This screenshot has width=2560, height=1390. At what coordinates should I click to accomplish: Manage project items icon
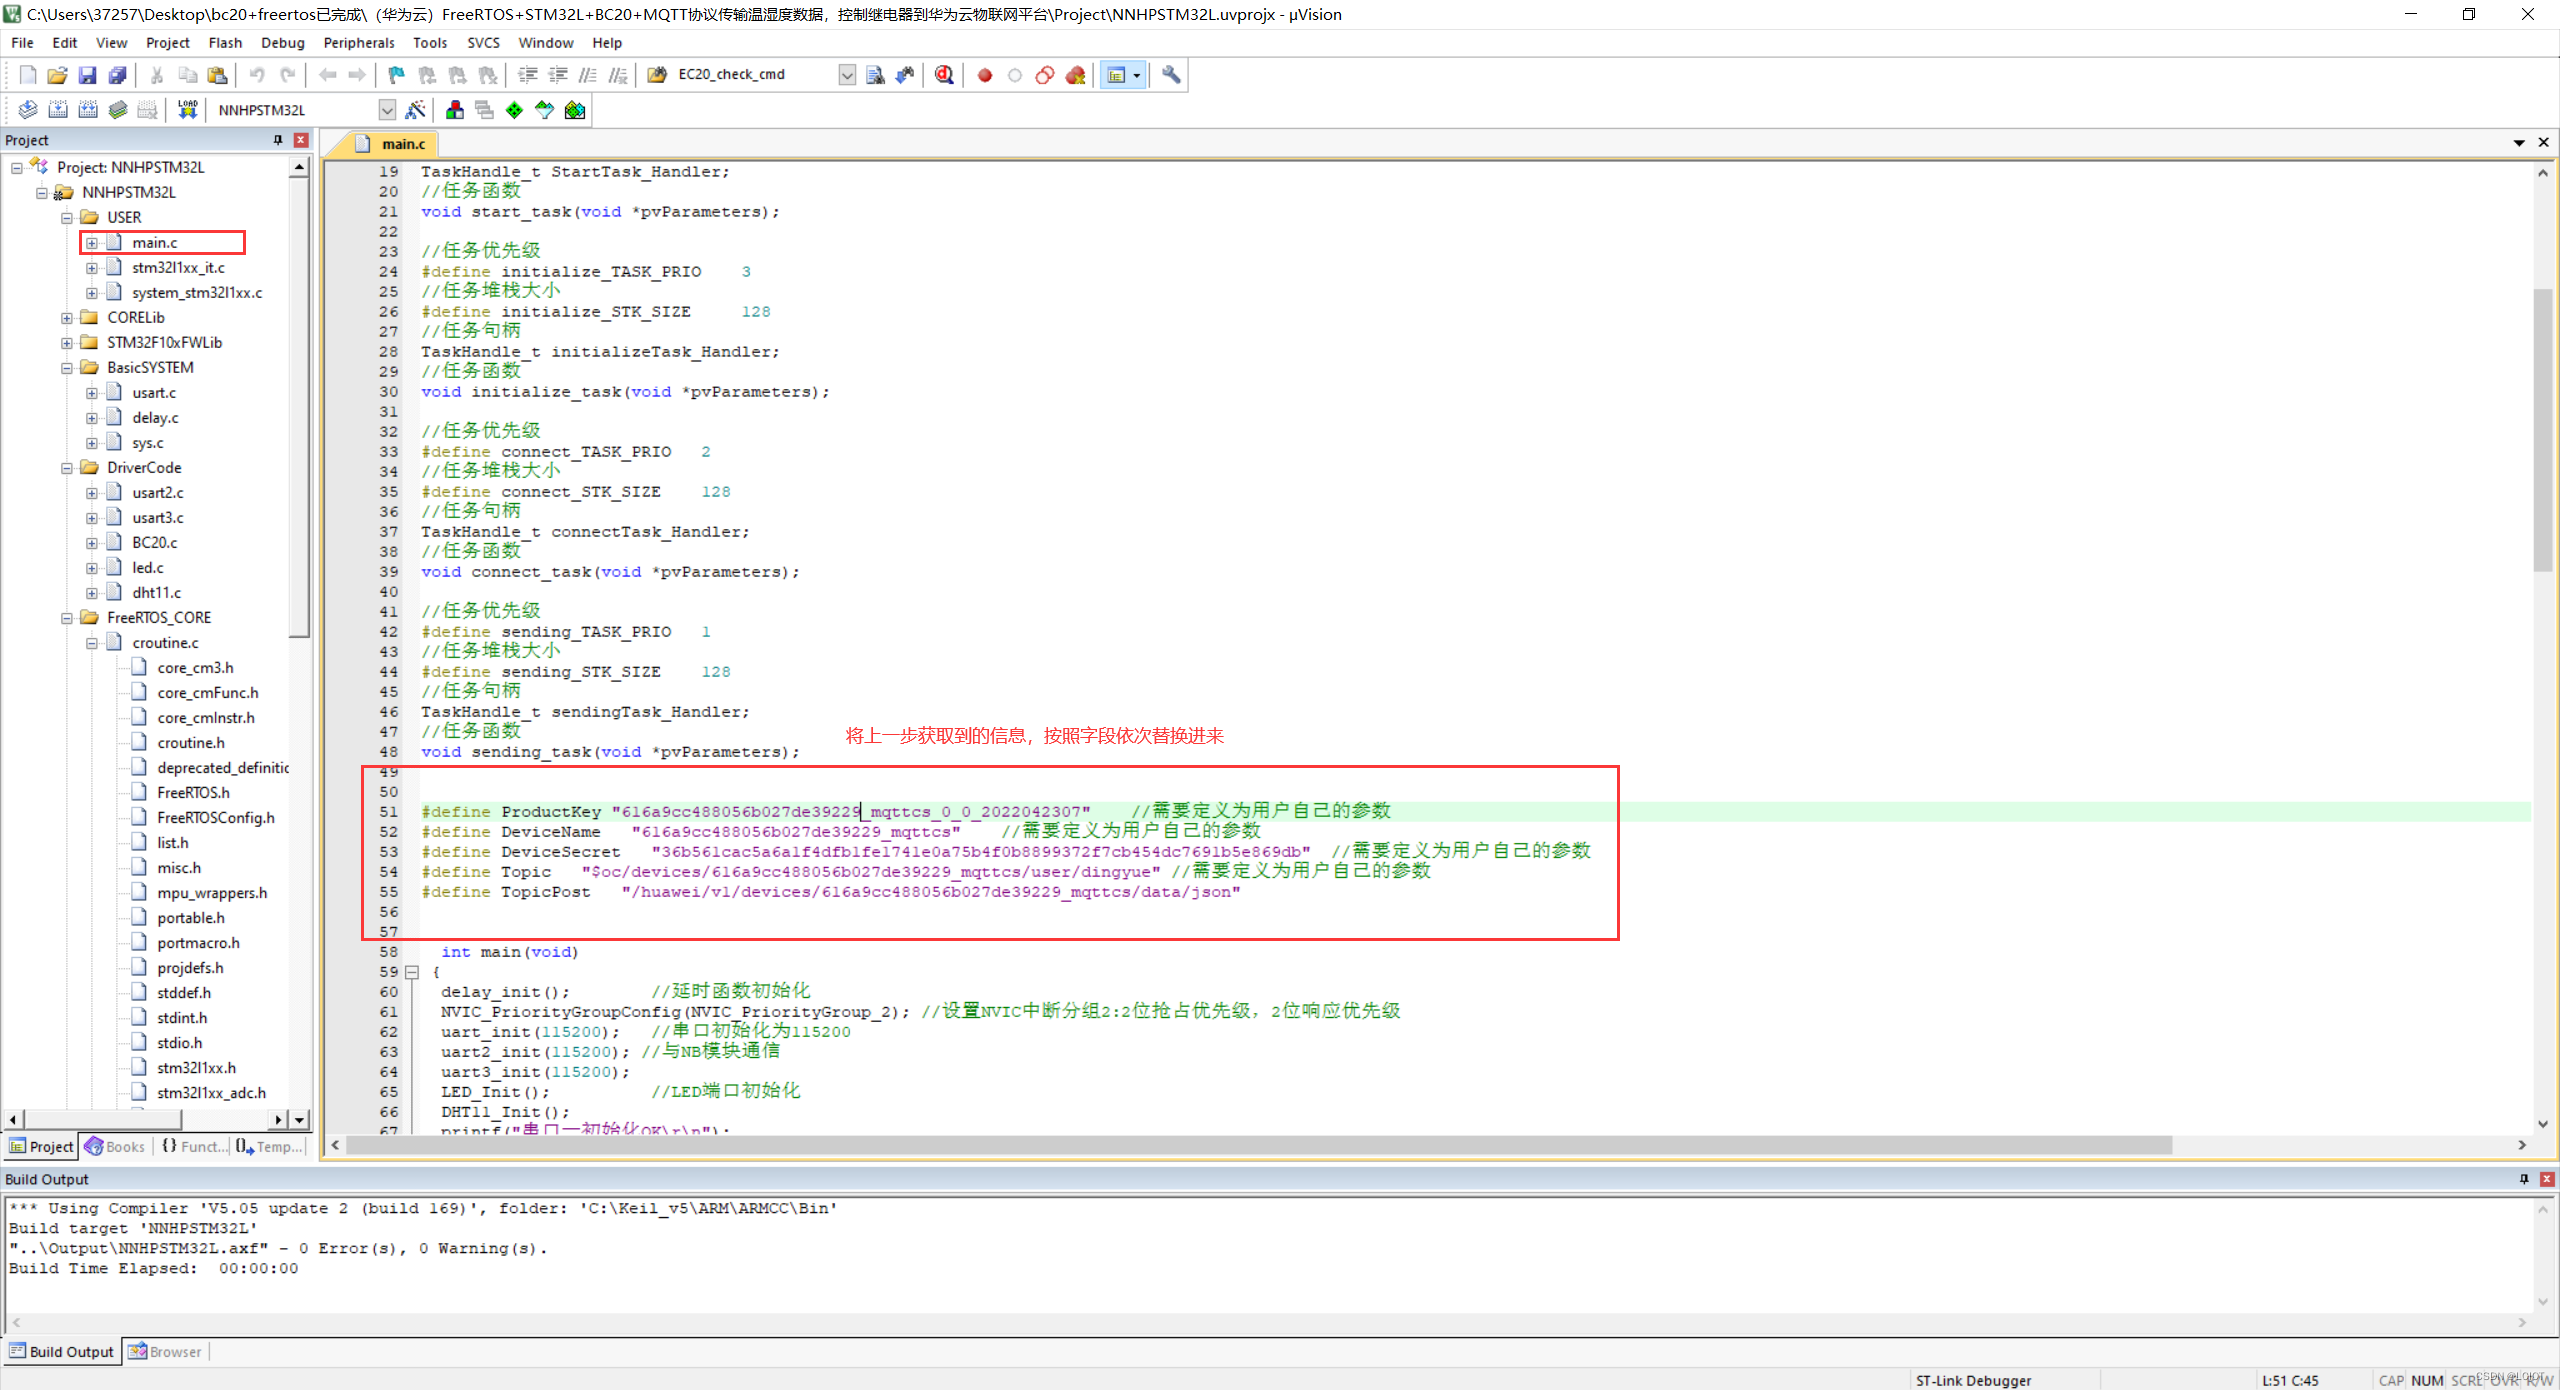click(455, 110)
